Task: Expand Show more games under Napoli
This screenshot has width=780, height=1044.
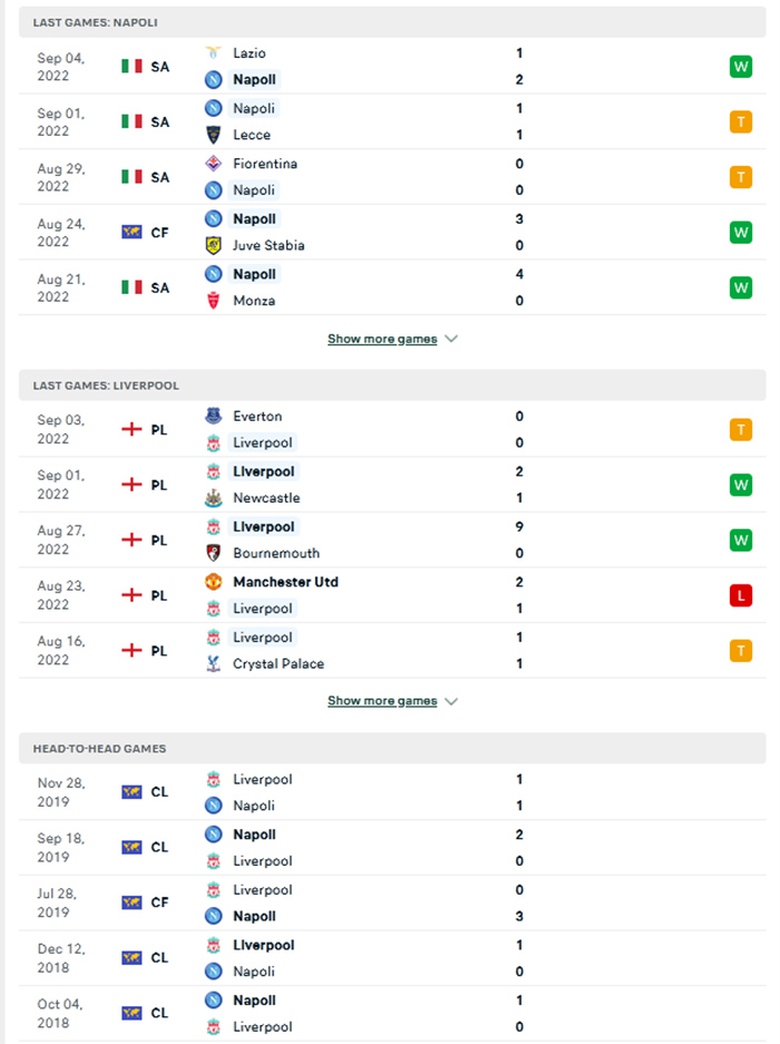Action: coord(391,339)
